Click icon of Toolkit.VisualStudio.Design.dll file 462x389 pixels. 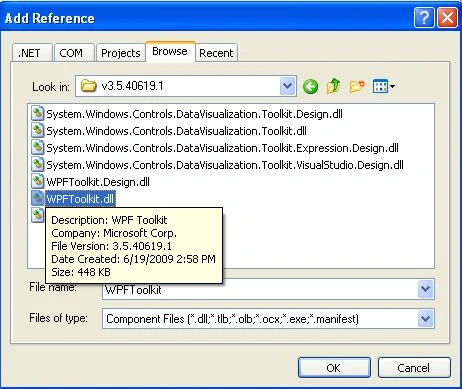pyautogui.click(x=38, y=165)
